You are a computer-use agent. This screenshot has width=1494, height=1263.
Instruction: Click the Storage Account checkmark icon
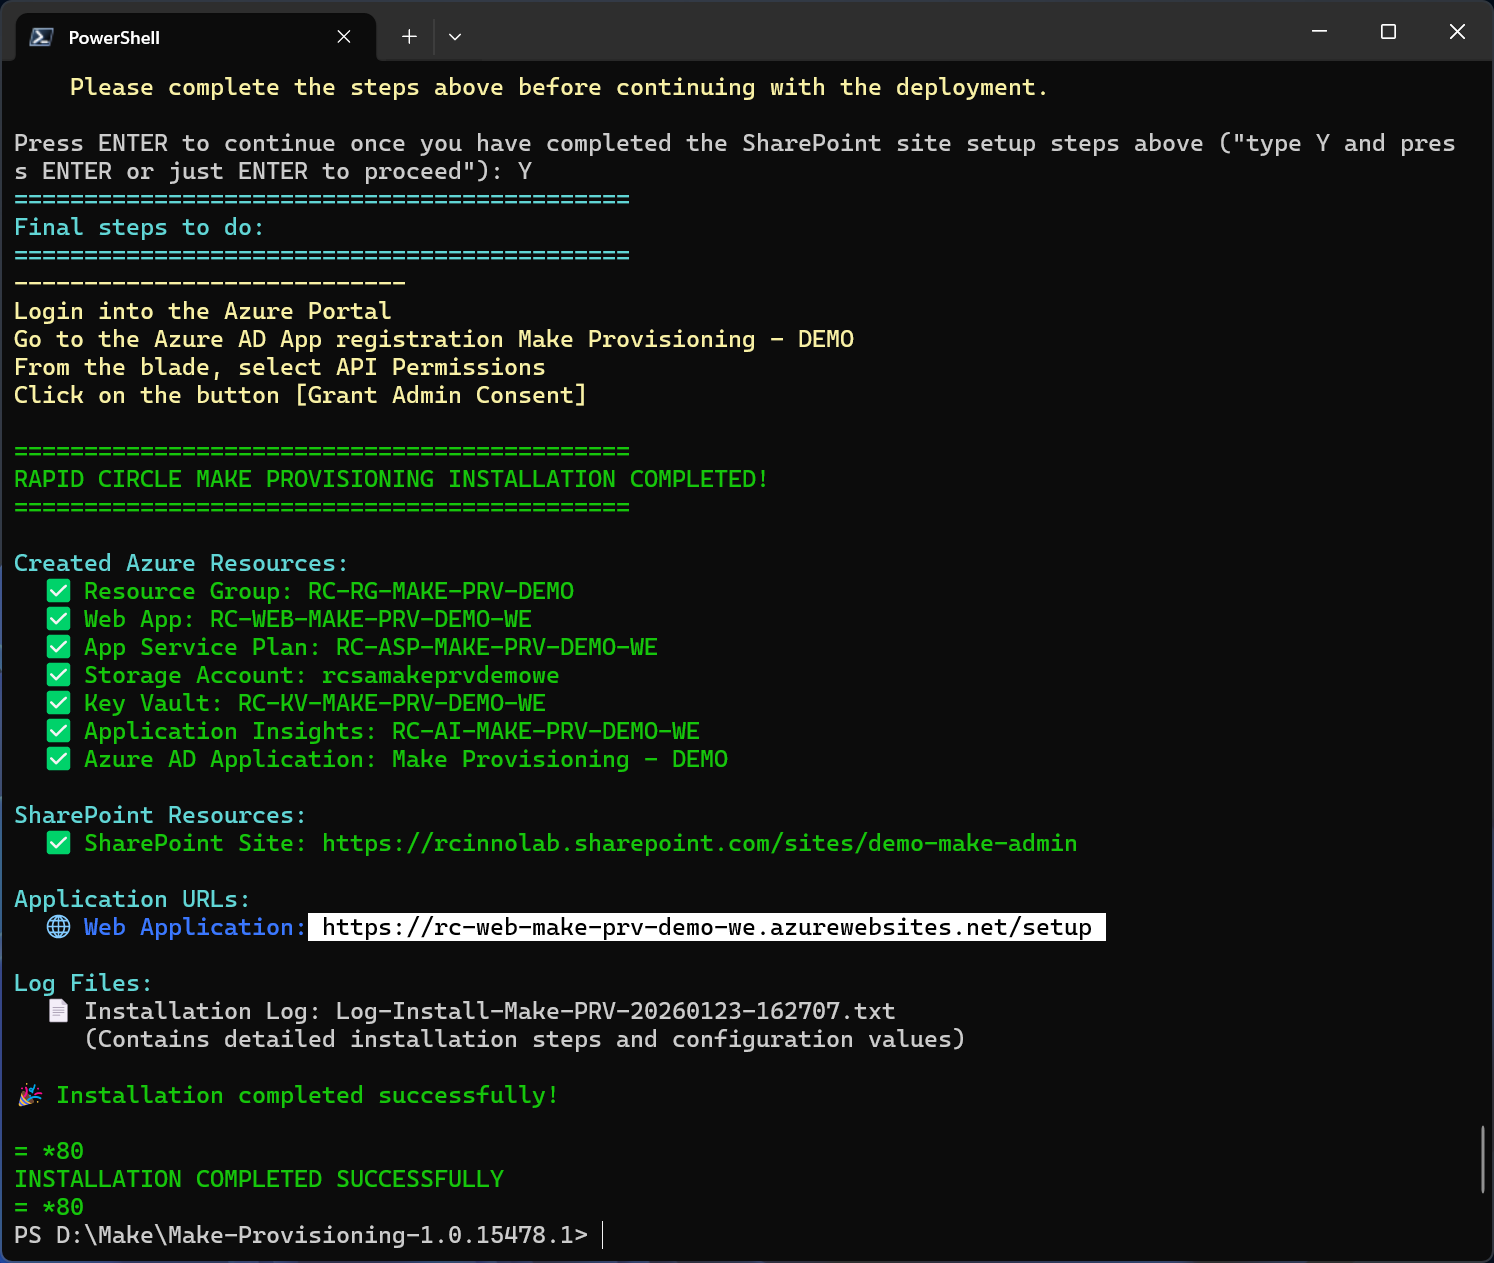[x=59, y=675]
